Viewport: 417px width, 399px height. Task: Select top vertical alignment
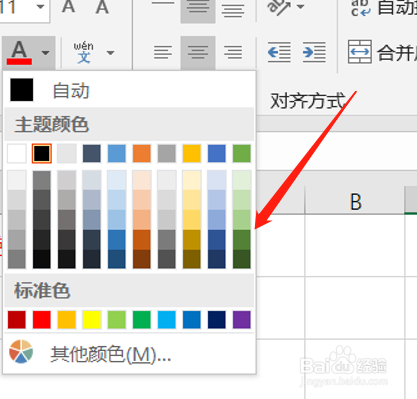tap(163, 3)
